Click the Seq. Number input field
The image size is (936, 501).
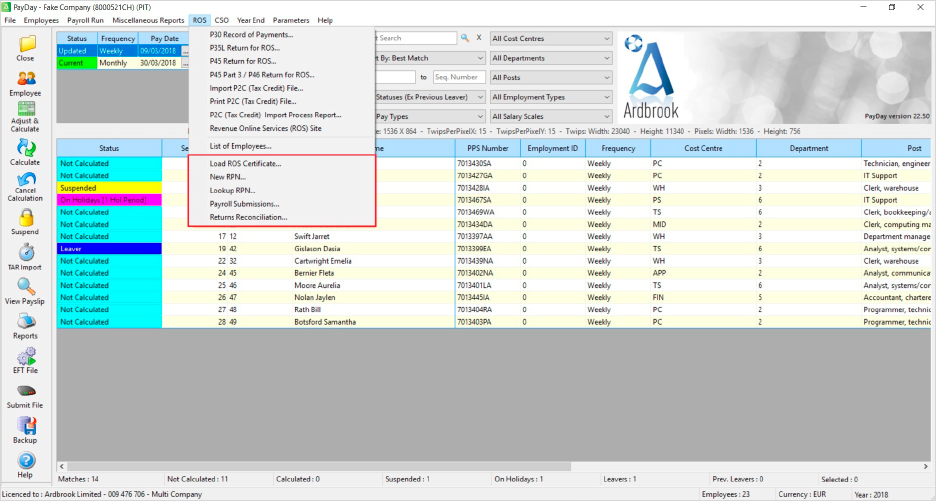click(x=459, y=77)
